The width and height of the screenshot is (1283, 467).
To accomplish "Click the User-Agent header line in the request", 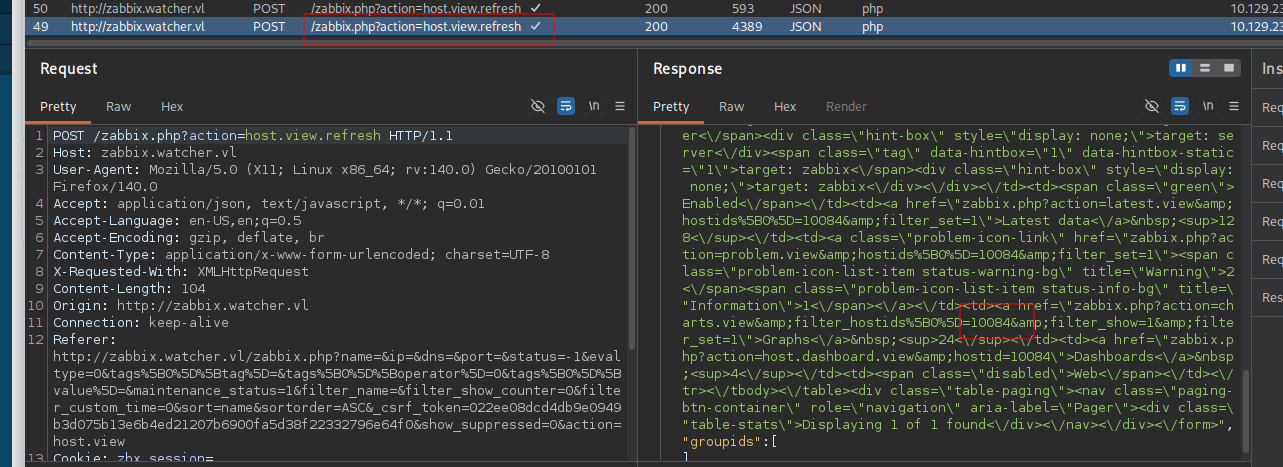I will (324, 178).
